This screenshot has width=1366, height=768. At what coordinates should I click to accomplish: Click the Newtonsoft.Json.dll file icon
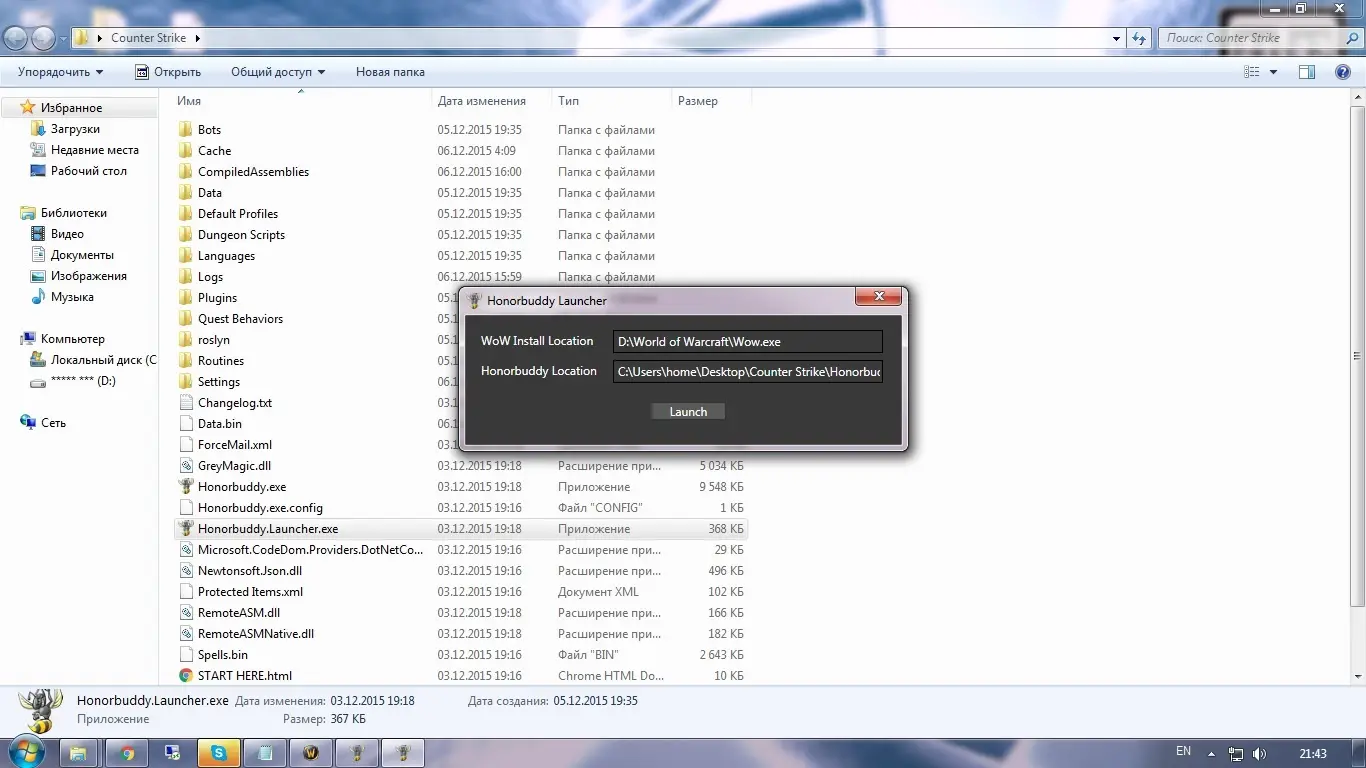click(x=186, y=571)
